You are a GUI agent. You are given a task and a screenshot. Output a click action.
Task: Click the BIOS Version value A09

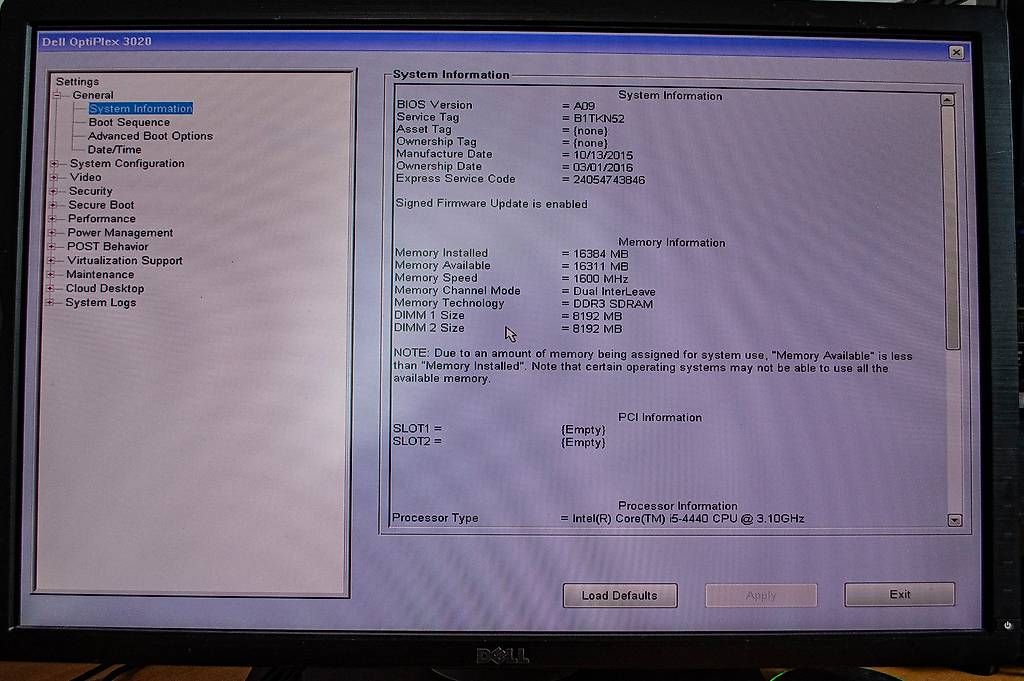point(584,106)
